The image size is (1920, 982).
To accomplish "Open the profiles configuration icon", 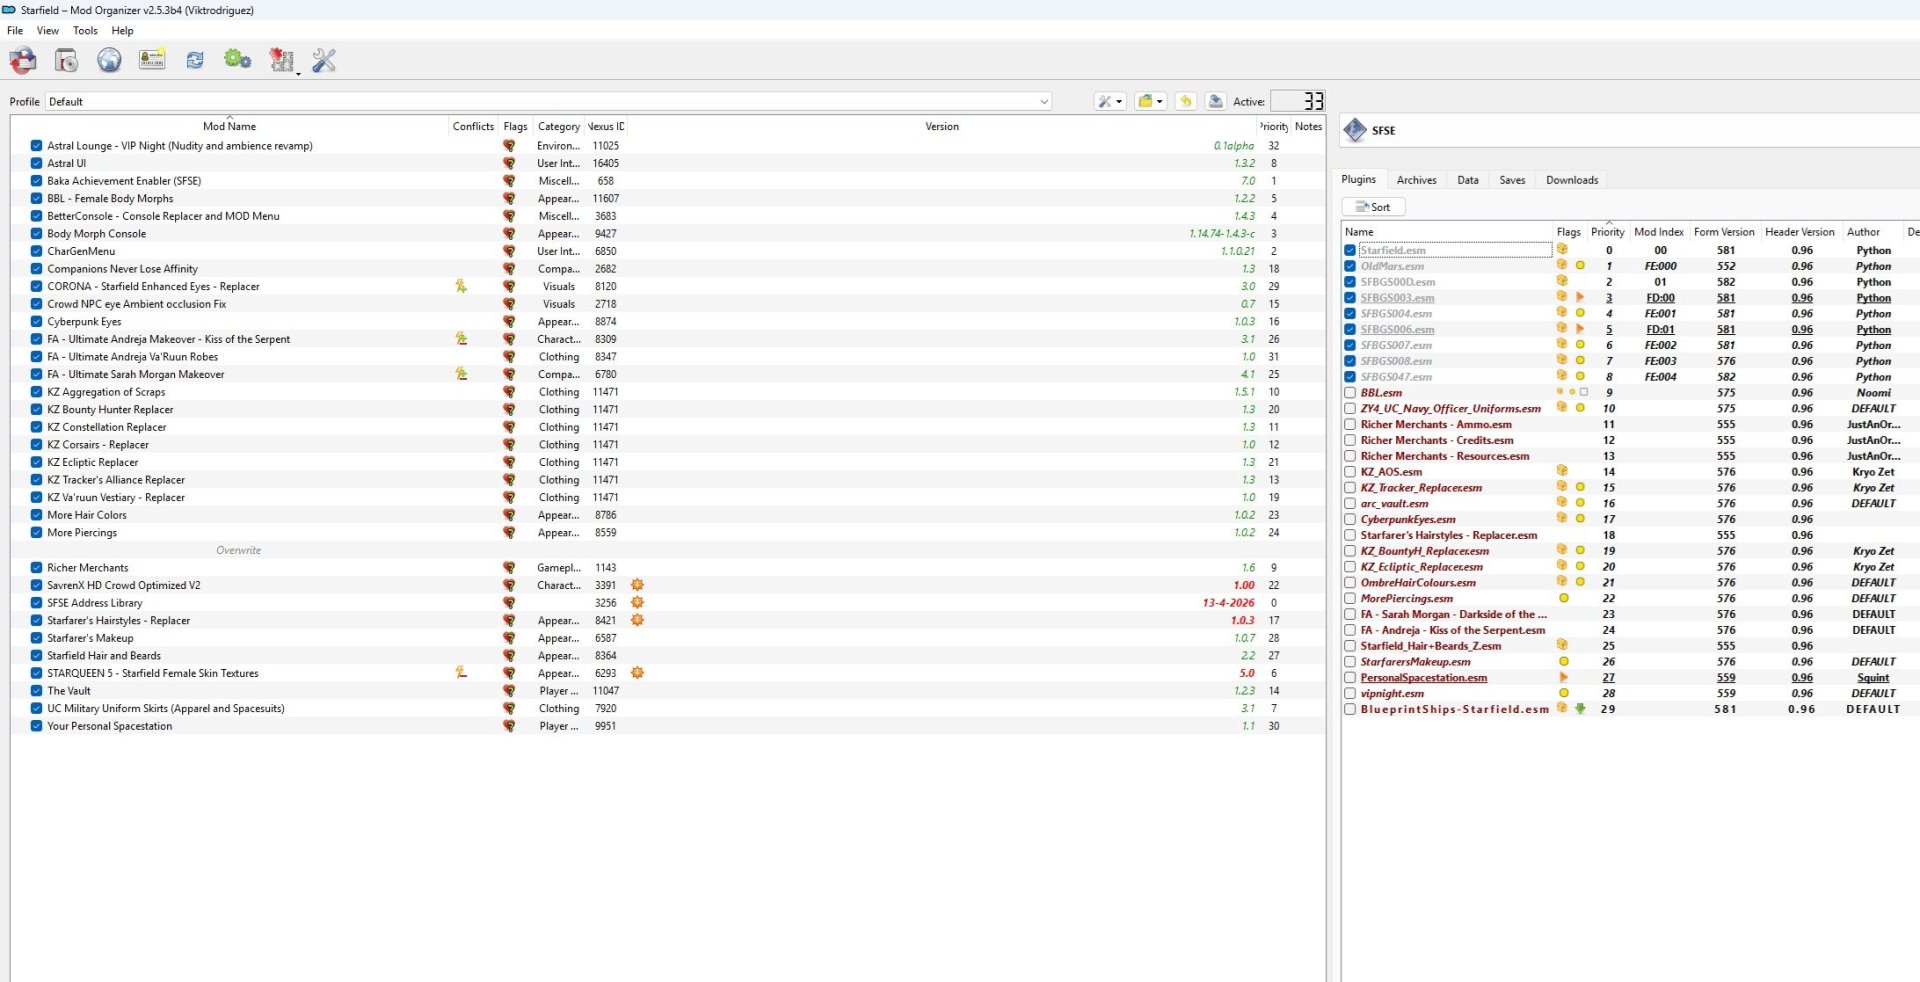I will coord(152,61).
